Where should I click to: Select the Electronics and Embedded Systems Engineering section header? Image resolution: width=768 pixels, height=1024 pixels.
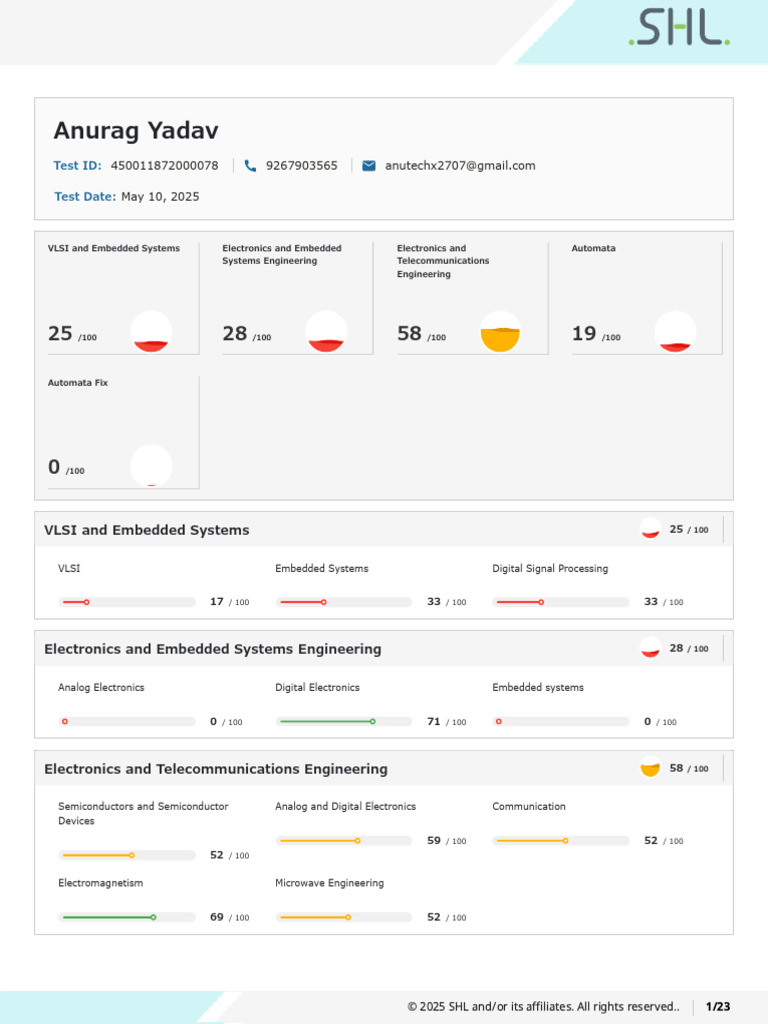pyautogui.click(x=213, y=649)
